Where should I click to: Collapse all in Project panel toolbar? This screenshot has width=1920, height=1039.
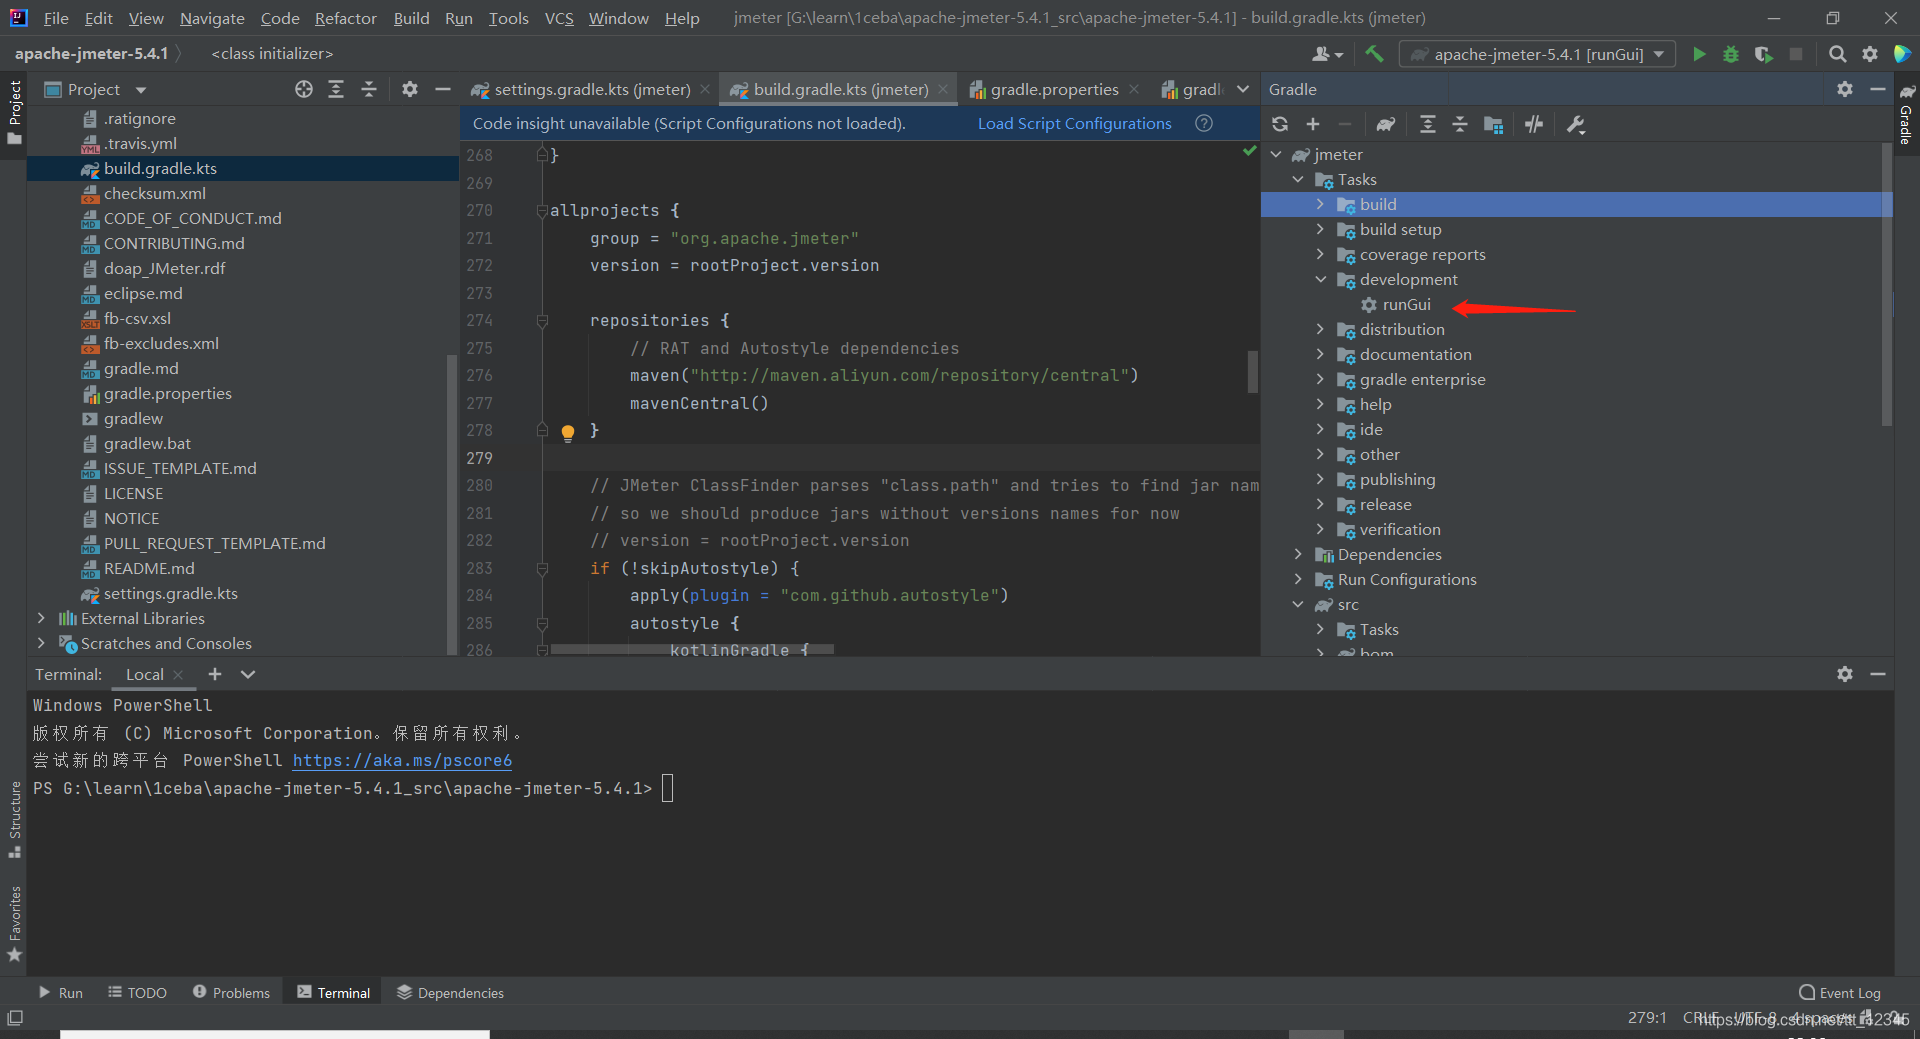pos(369,89)
